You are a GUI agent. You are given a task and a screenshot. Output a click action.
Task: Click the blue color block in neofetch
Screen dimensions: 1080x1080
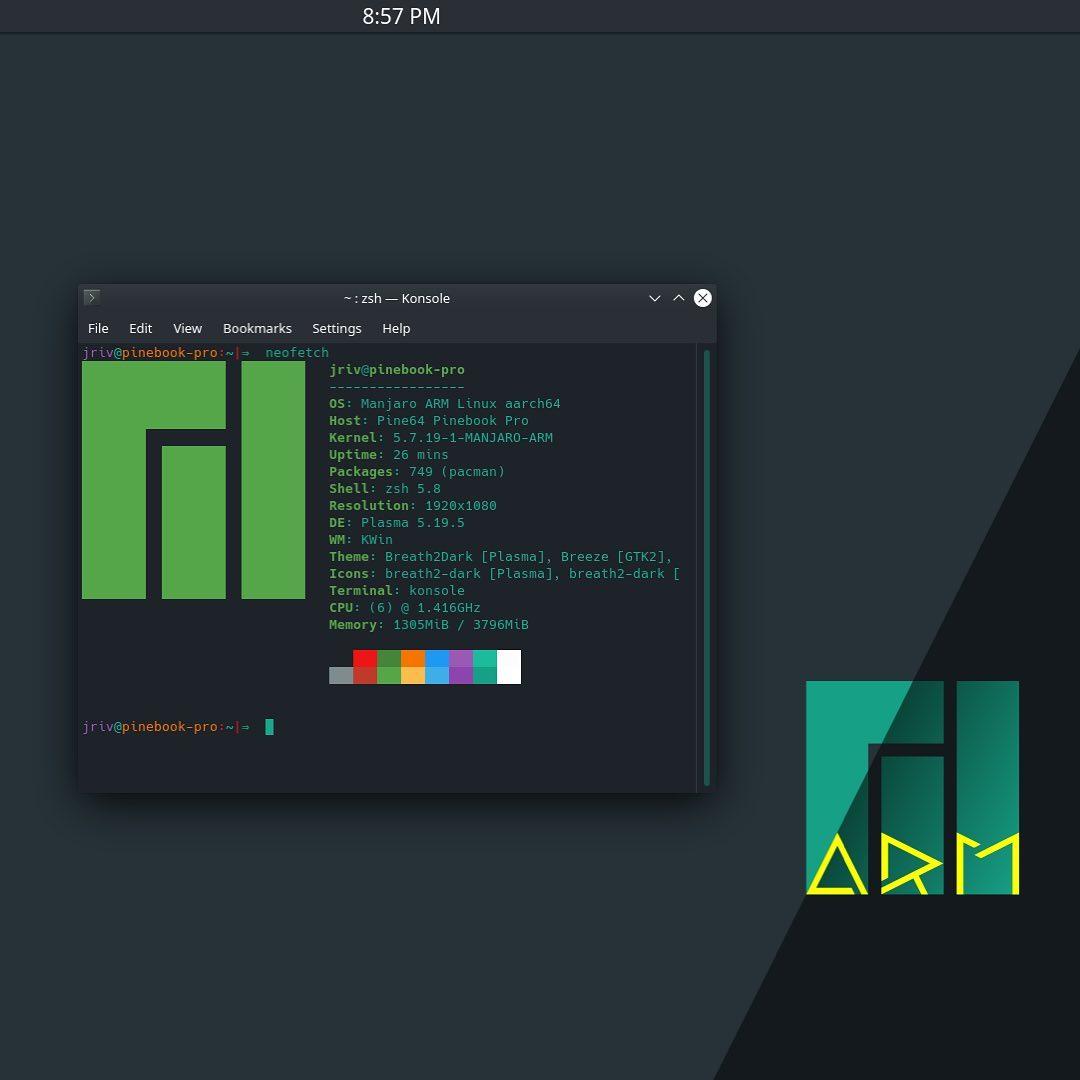pos(437,658)
